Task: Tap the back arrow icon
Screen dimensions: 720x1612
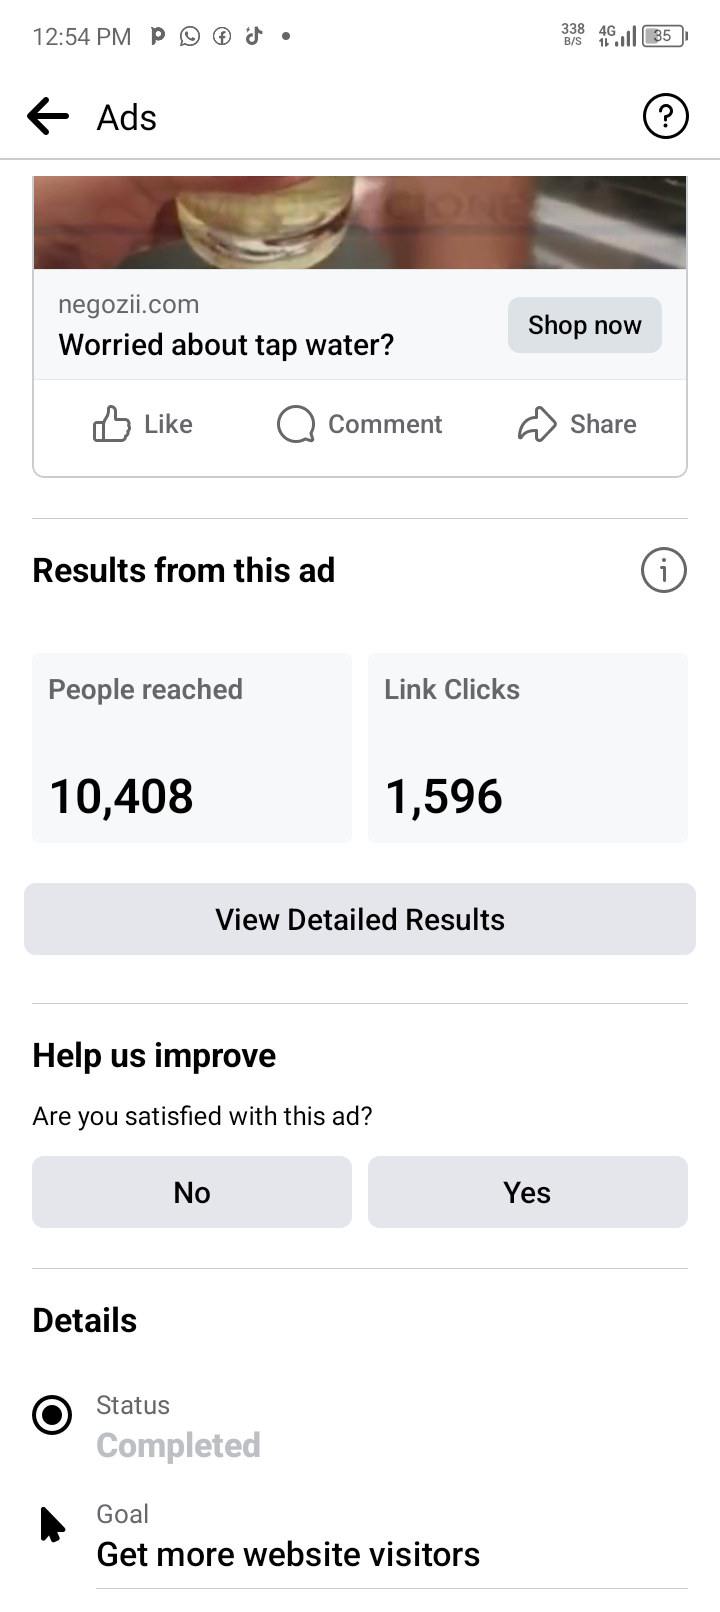Action: pos(48,117)
